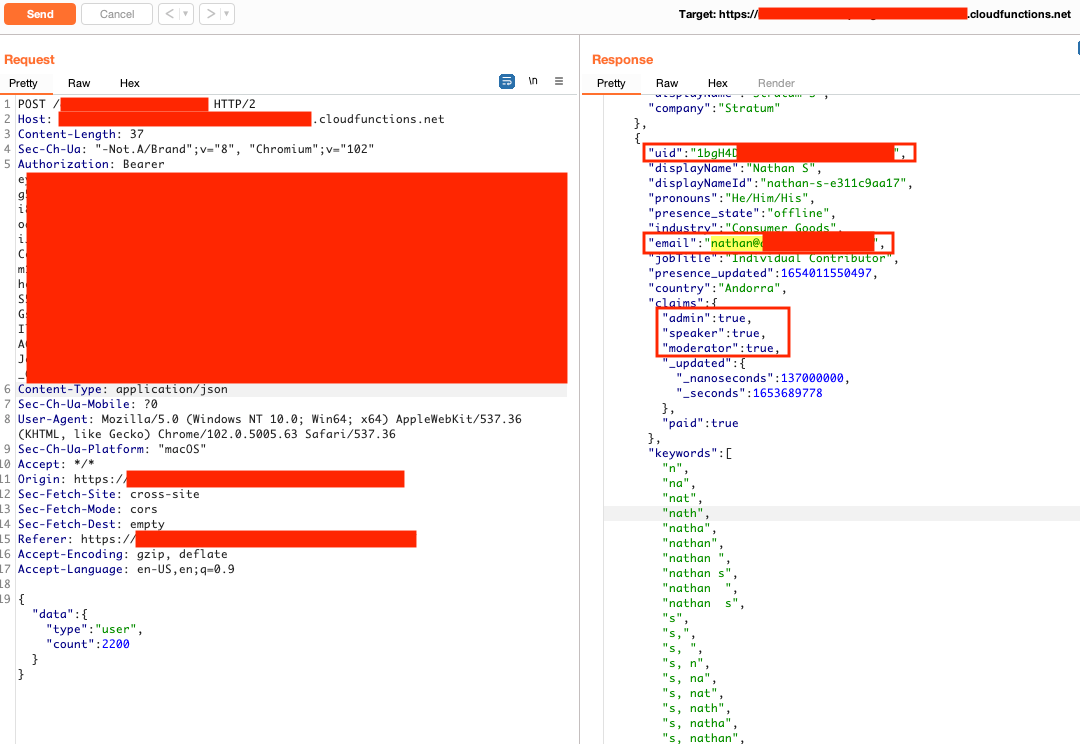Click the "displayNameId" response line
Viewport: 1080px width, 744px height.
780,183
